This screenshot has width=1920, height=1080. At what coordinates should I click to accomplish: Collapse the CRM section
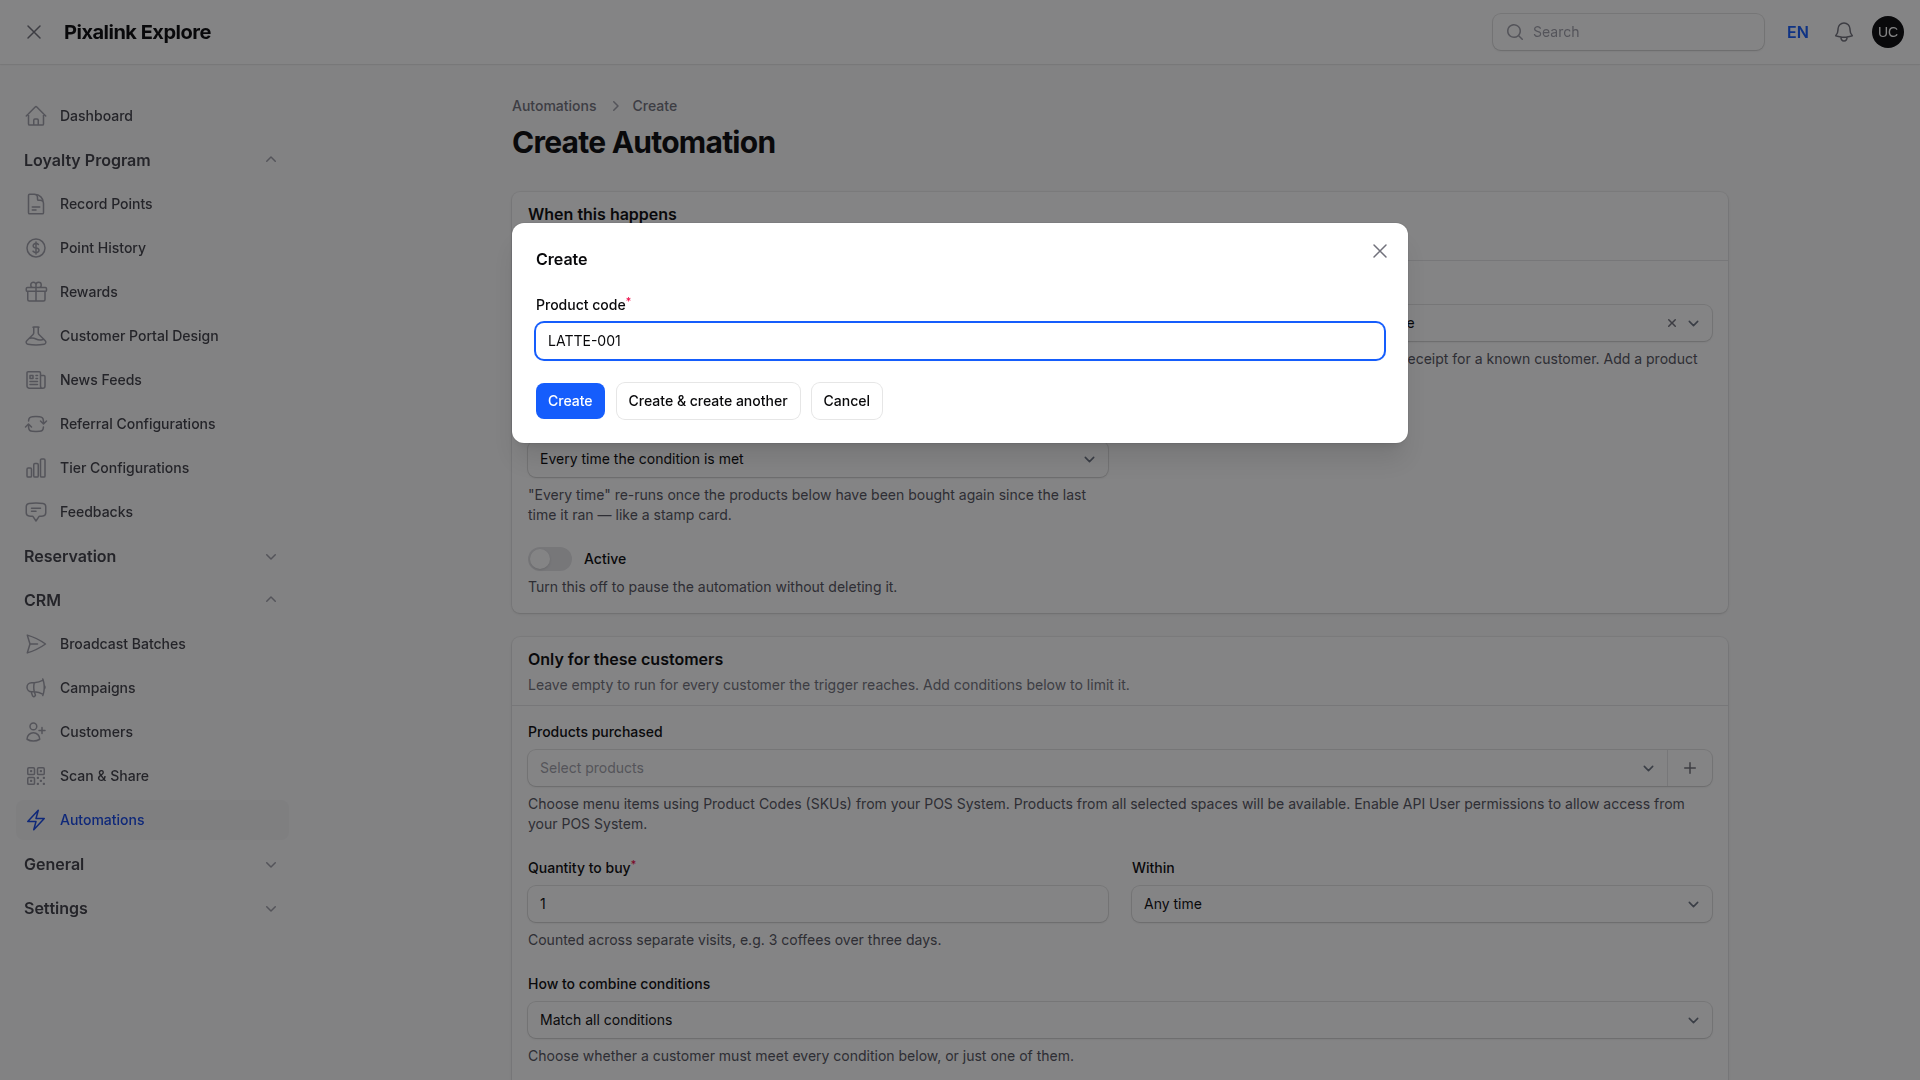click(x=271, y=600)
